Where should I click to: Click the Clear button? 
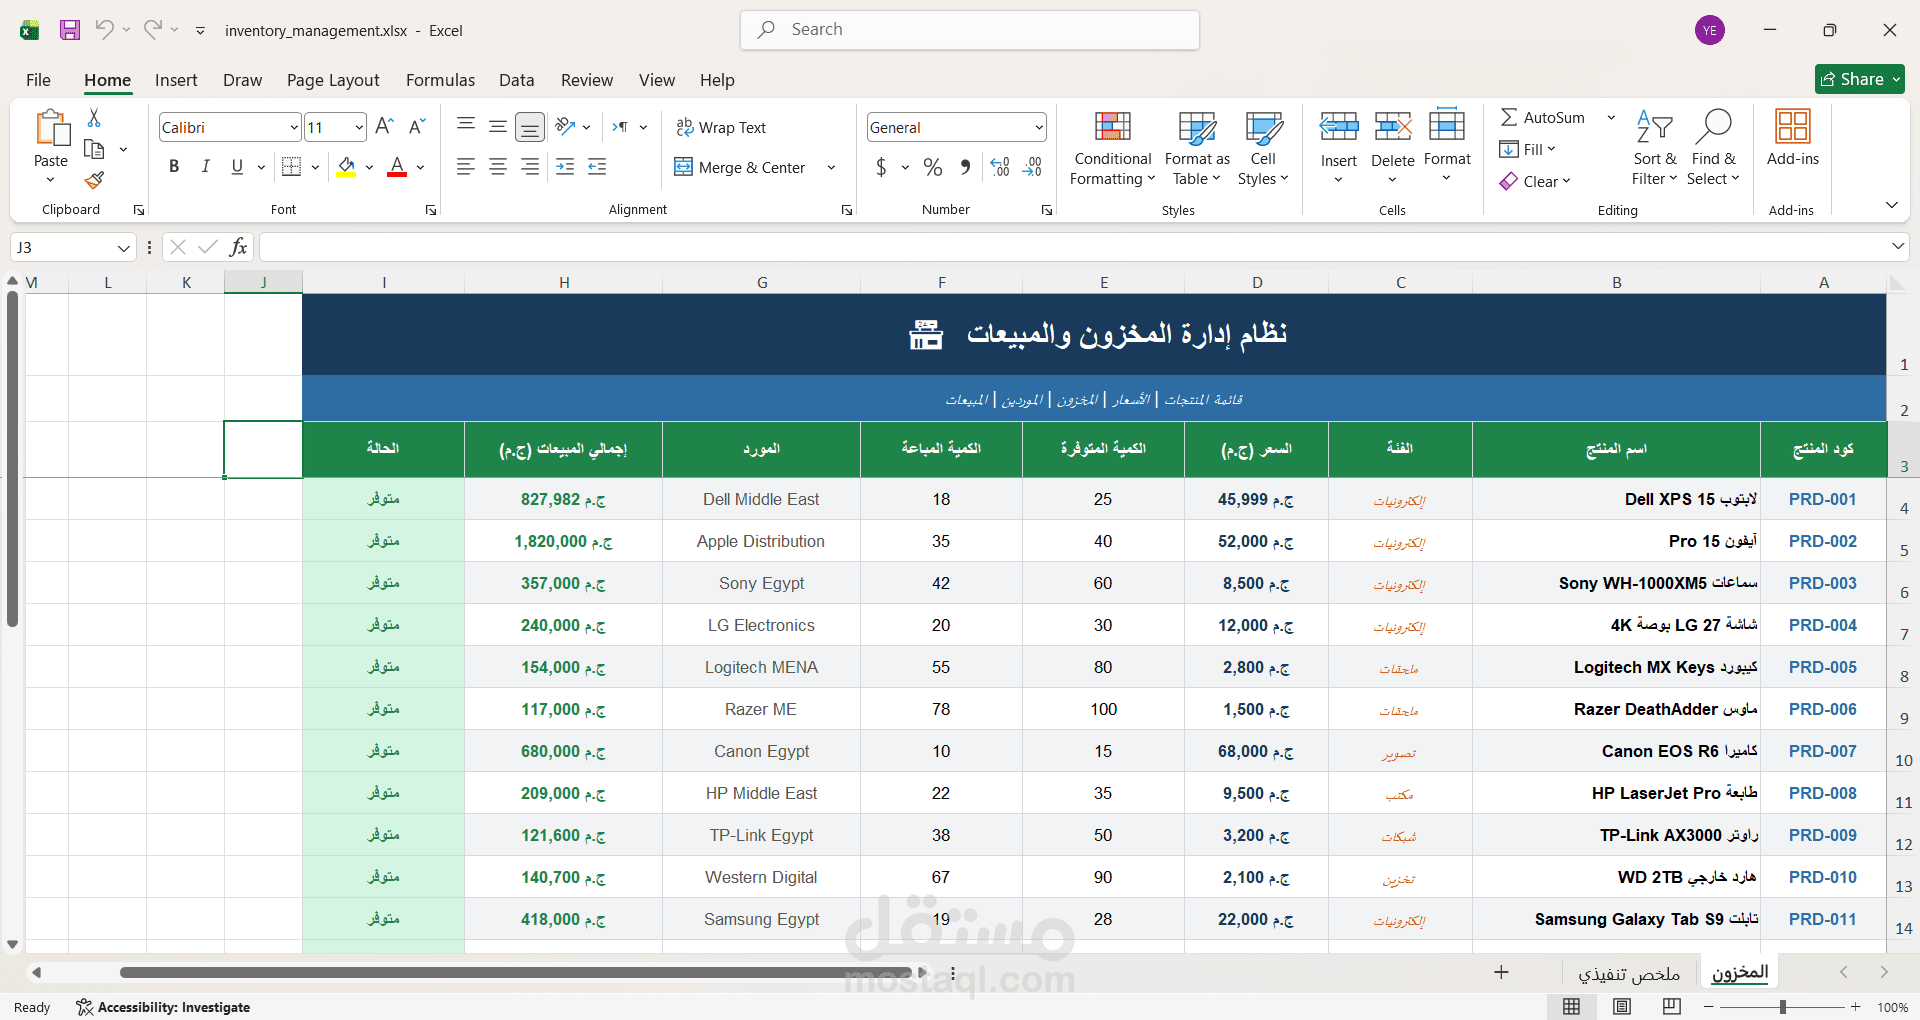[1535, 181]
